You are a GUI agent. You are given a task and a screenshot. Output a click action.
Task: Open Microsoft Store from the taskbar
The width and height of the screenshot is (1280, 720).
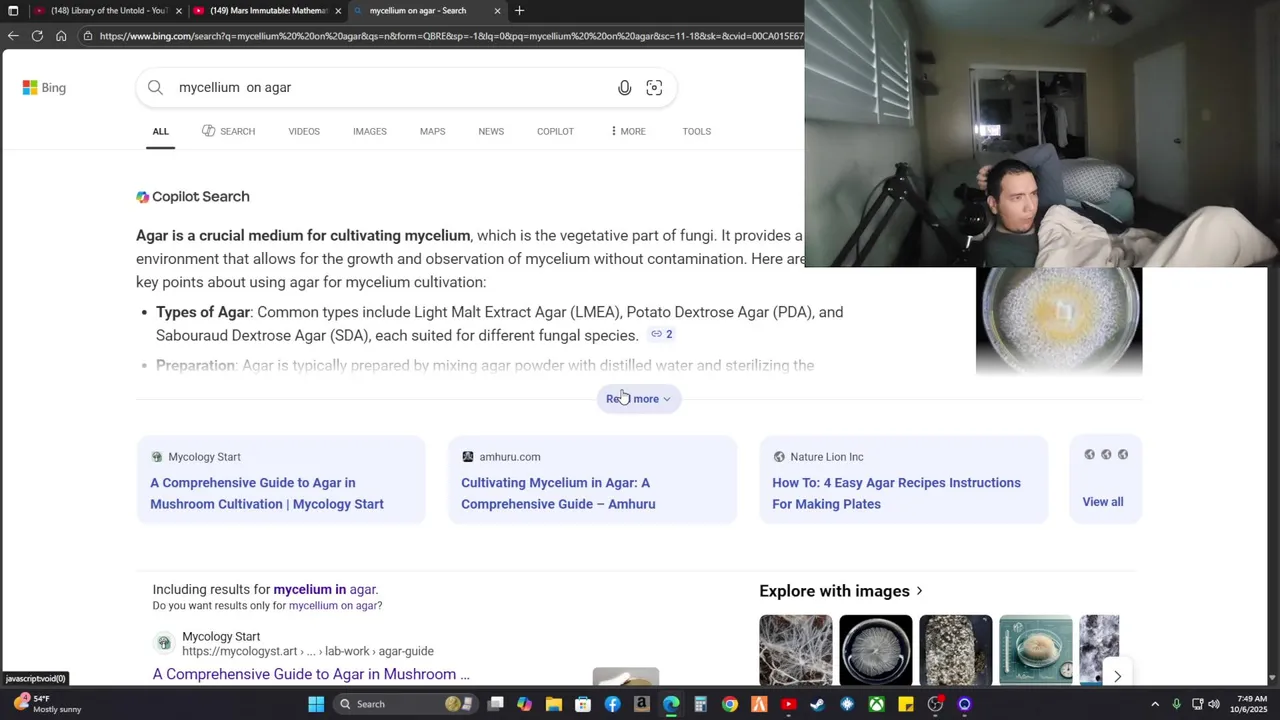[583, 704]
